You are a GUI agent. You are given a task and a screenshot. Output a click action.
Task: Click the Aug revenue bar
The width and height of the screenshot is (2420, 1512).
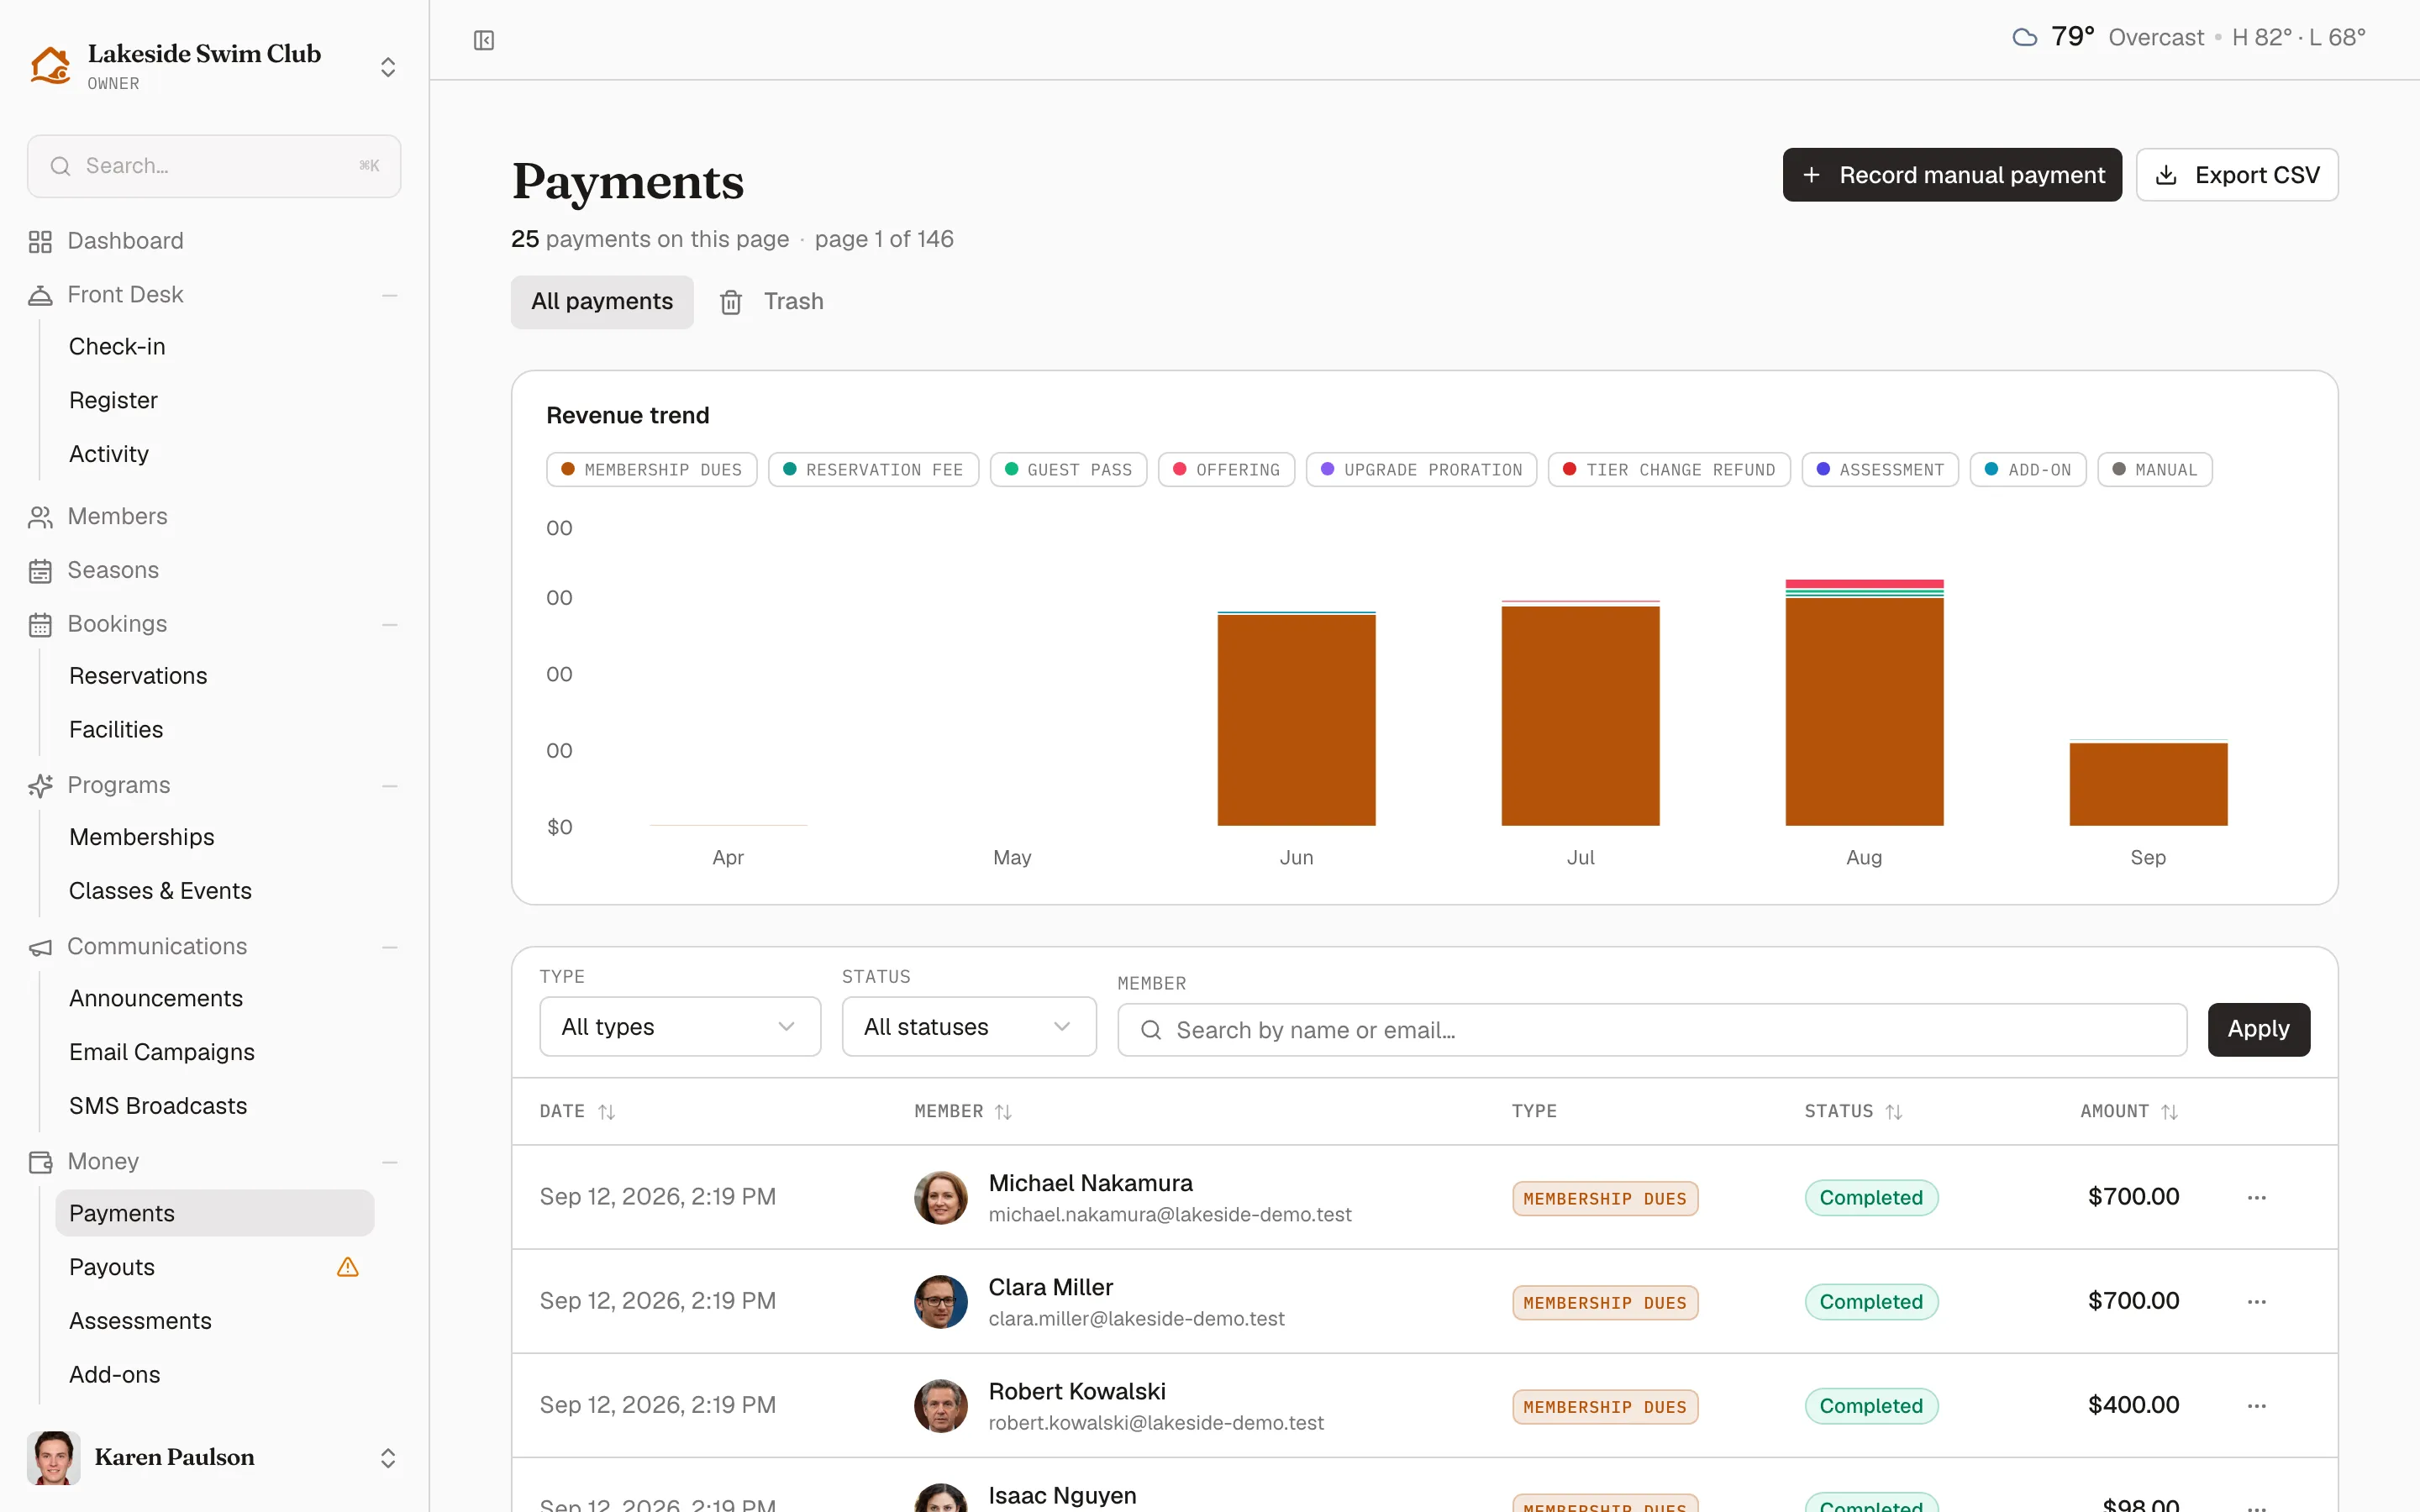coord(1864,703)
